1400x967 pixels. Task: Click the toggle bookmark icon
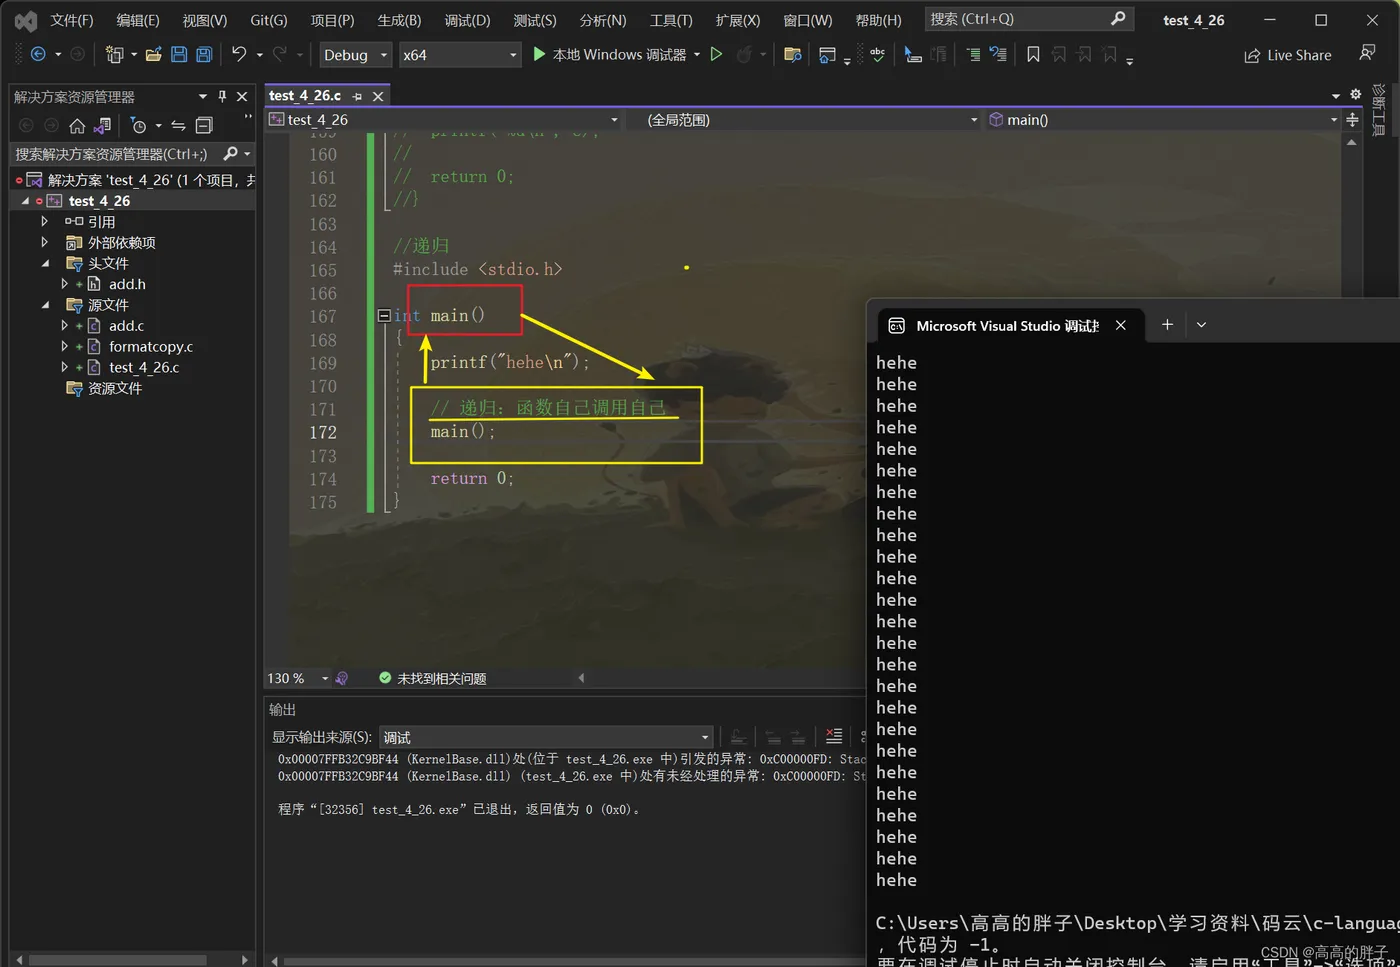click(1033, 55)
